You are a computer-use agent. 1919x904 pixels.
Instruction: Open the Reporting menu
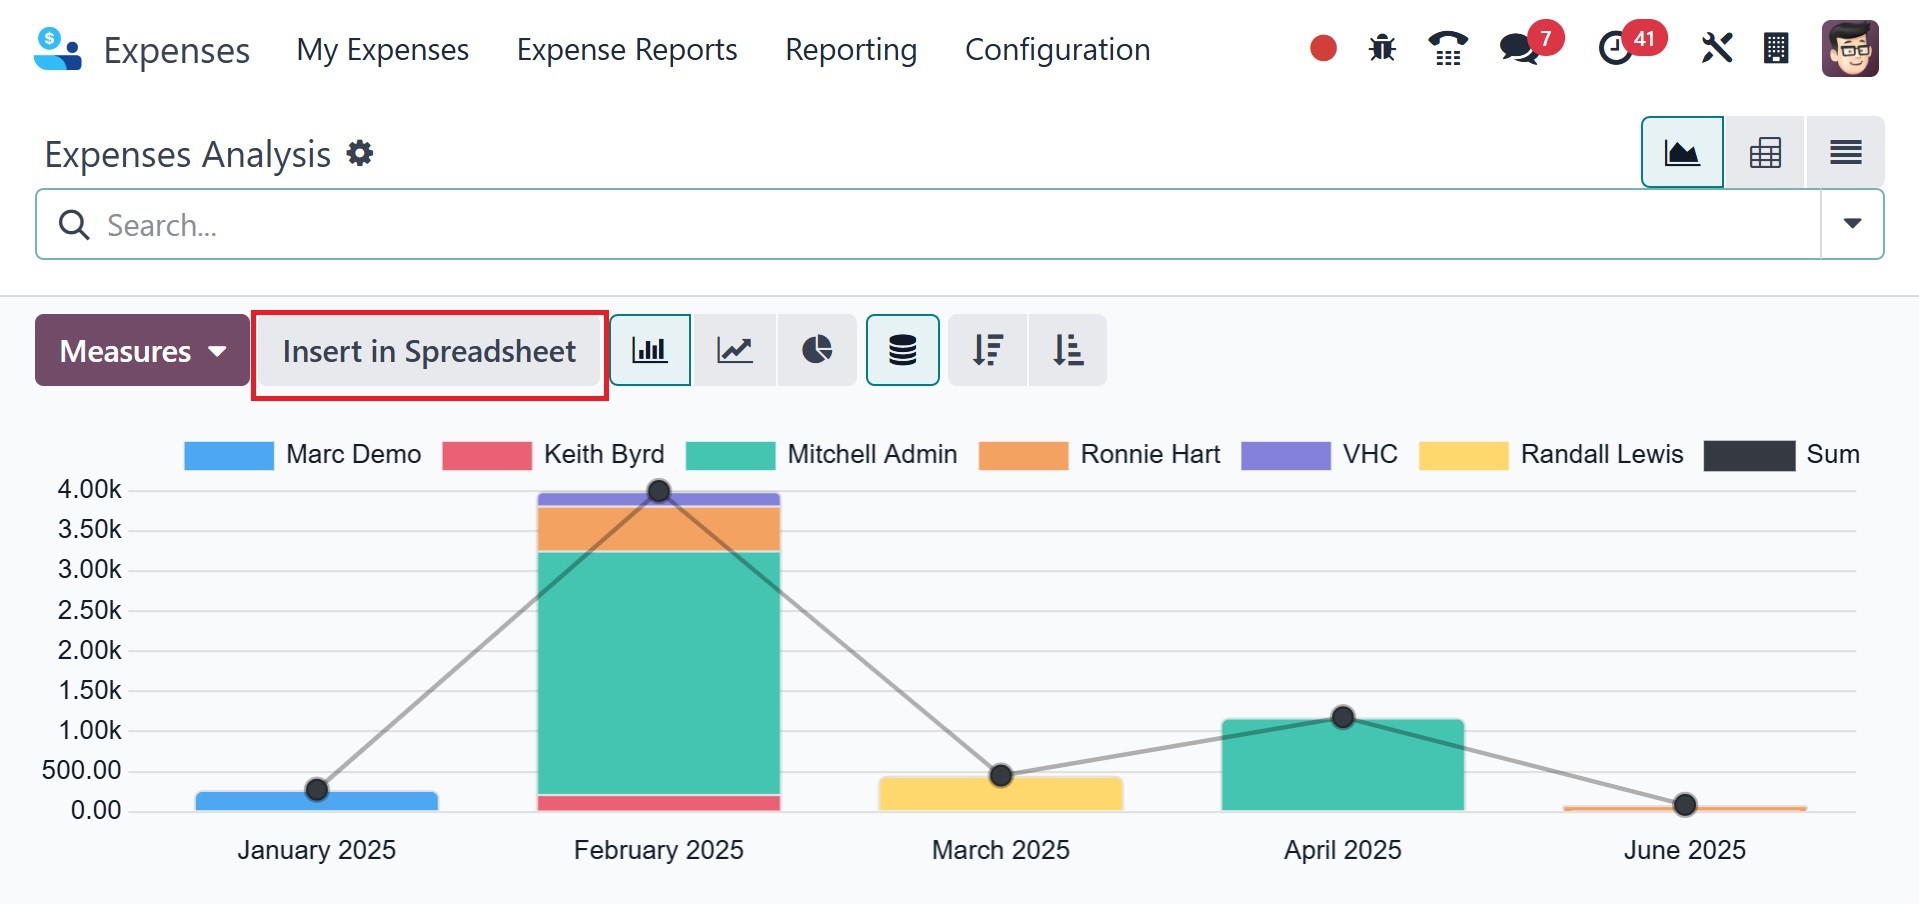coord(850,50)
